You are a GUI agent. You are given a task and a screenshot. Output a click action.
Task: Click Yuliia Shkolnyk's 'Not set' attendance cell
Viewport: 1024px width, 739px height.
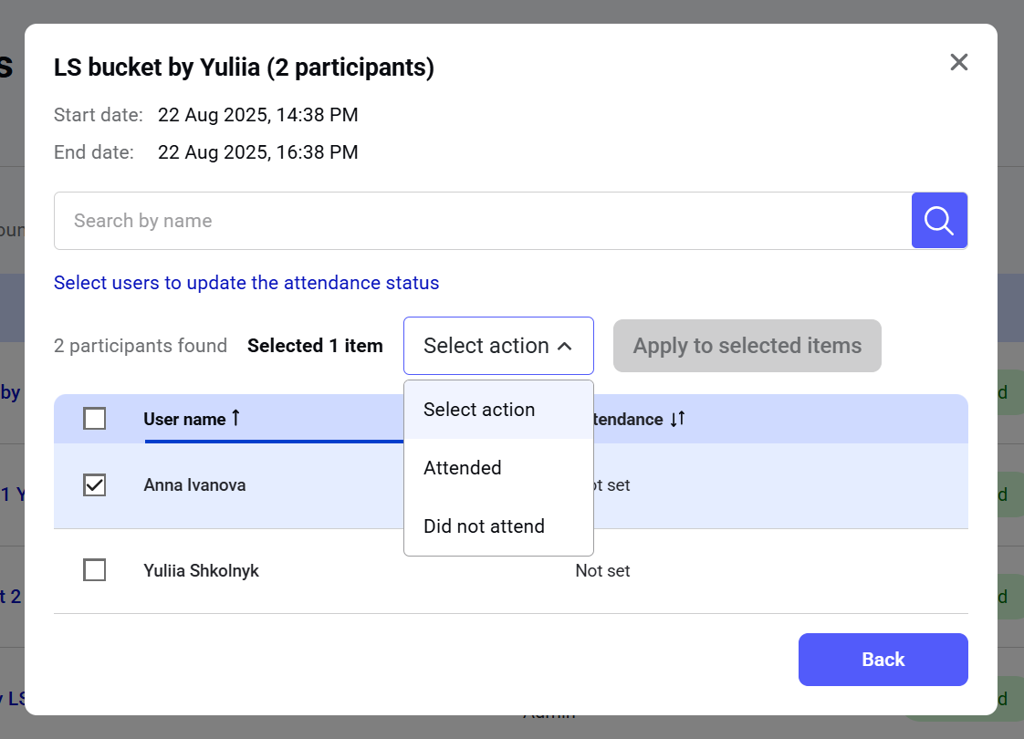point(603,571)
